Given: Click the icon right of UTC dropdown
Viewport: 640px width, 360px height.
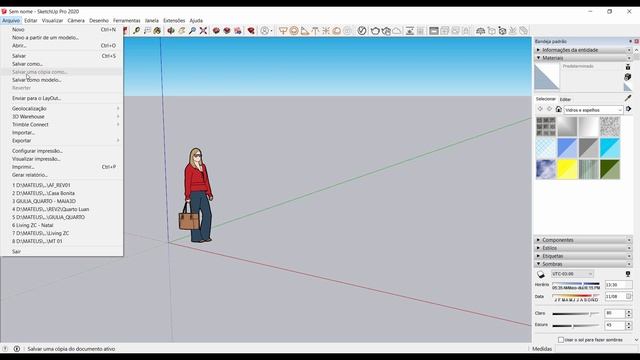Looking at the screenshot, I should coord(628,274).
